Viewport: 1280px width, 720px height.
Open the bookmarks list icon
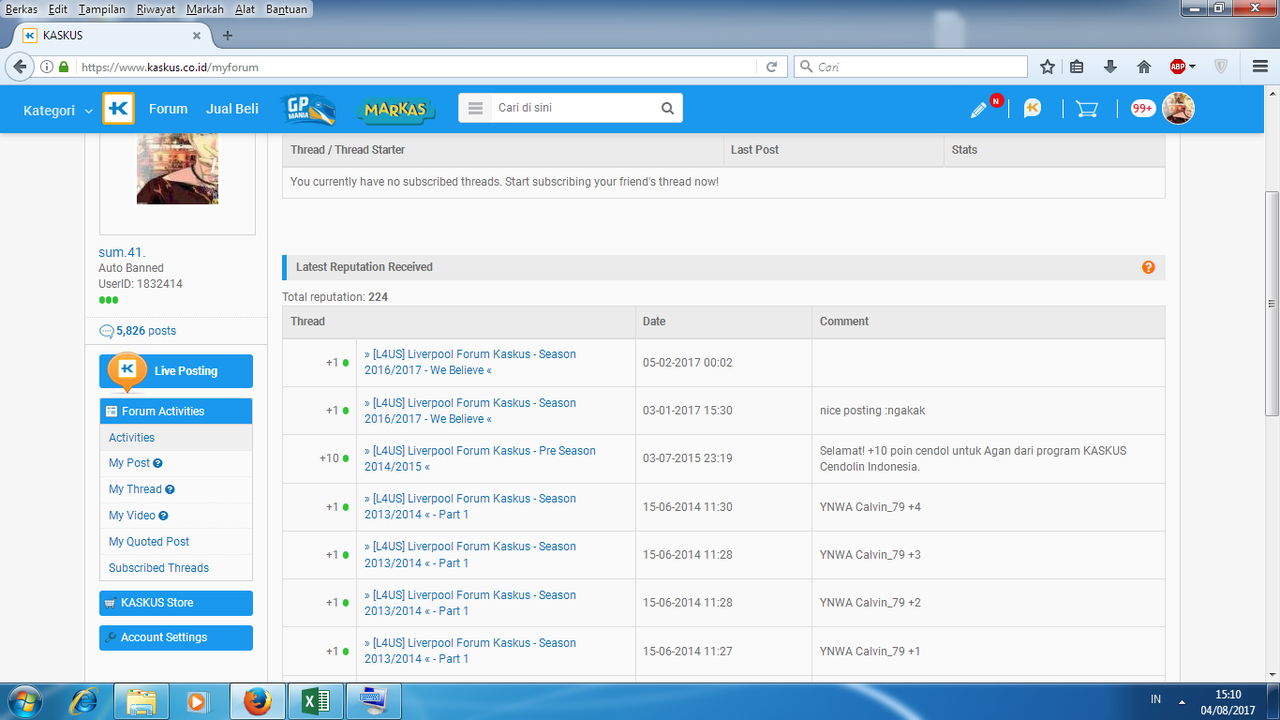click(x=1077, y=67)
